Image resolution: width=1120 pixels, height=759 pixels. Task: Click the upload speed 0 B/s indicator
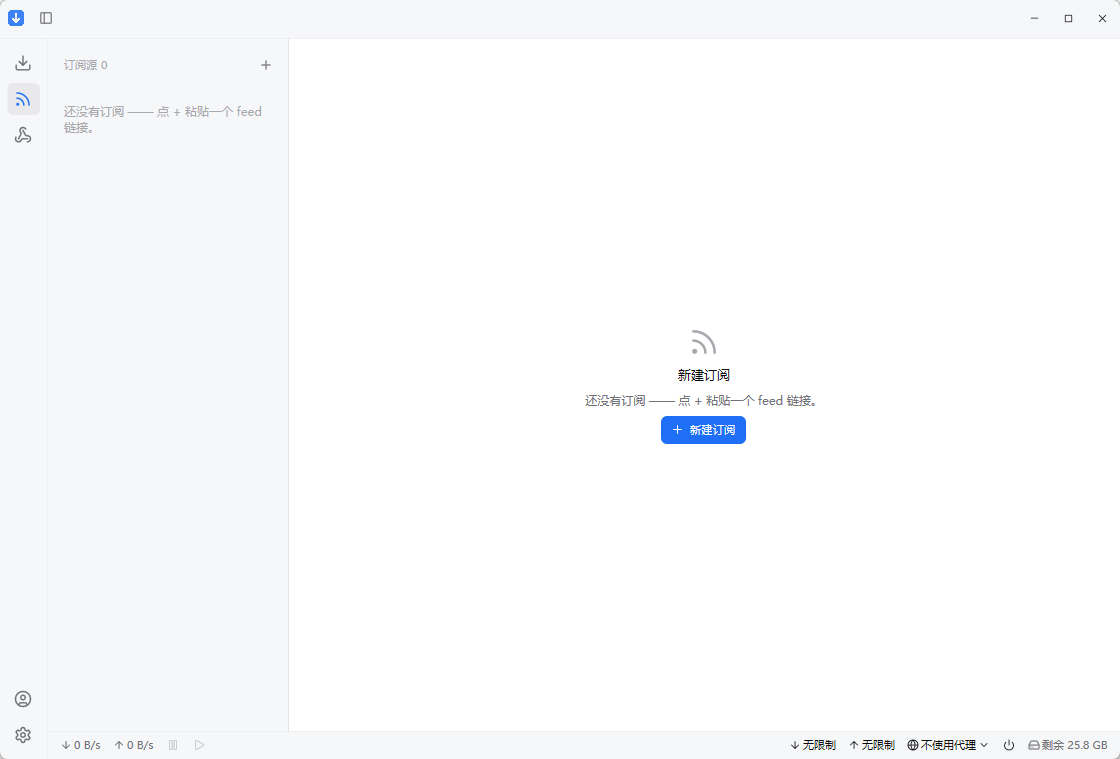[x=134, y=745]
